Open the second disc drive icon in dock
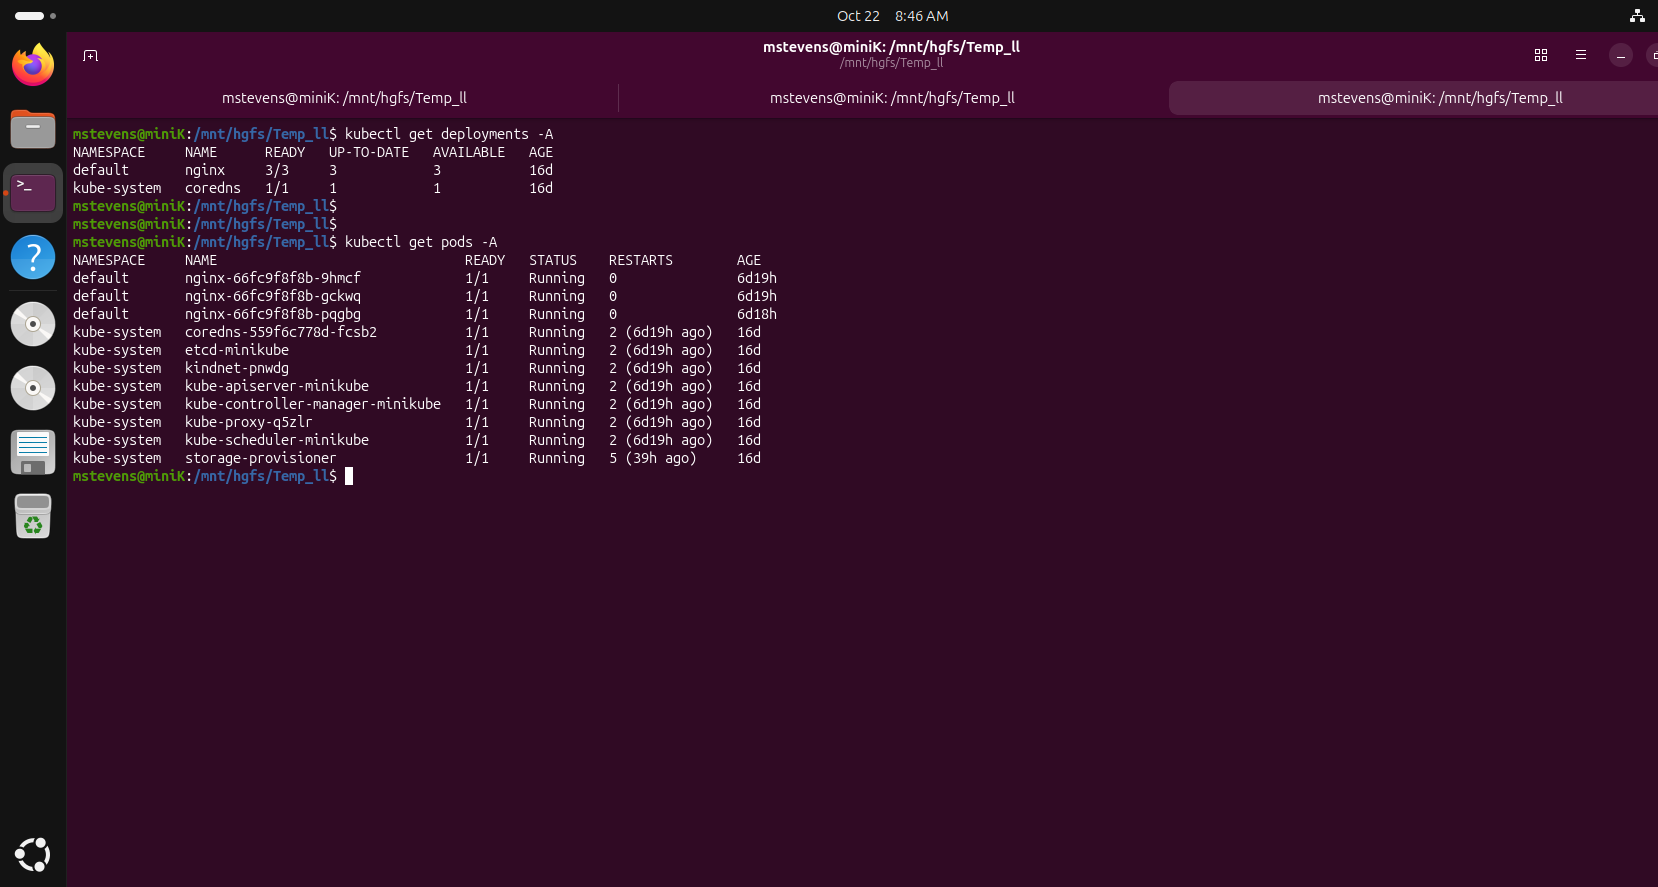The height and width of the screenshot is (887, 1658). pos(33,388)
